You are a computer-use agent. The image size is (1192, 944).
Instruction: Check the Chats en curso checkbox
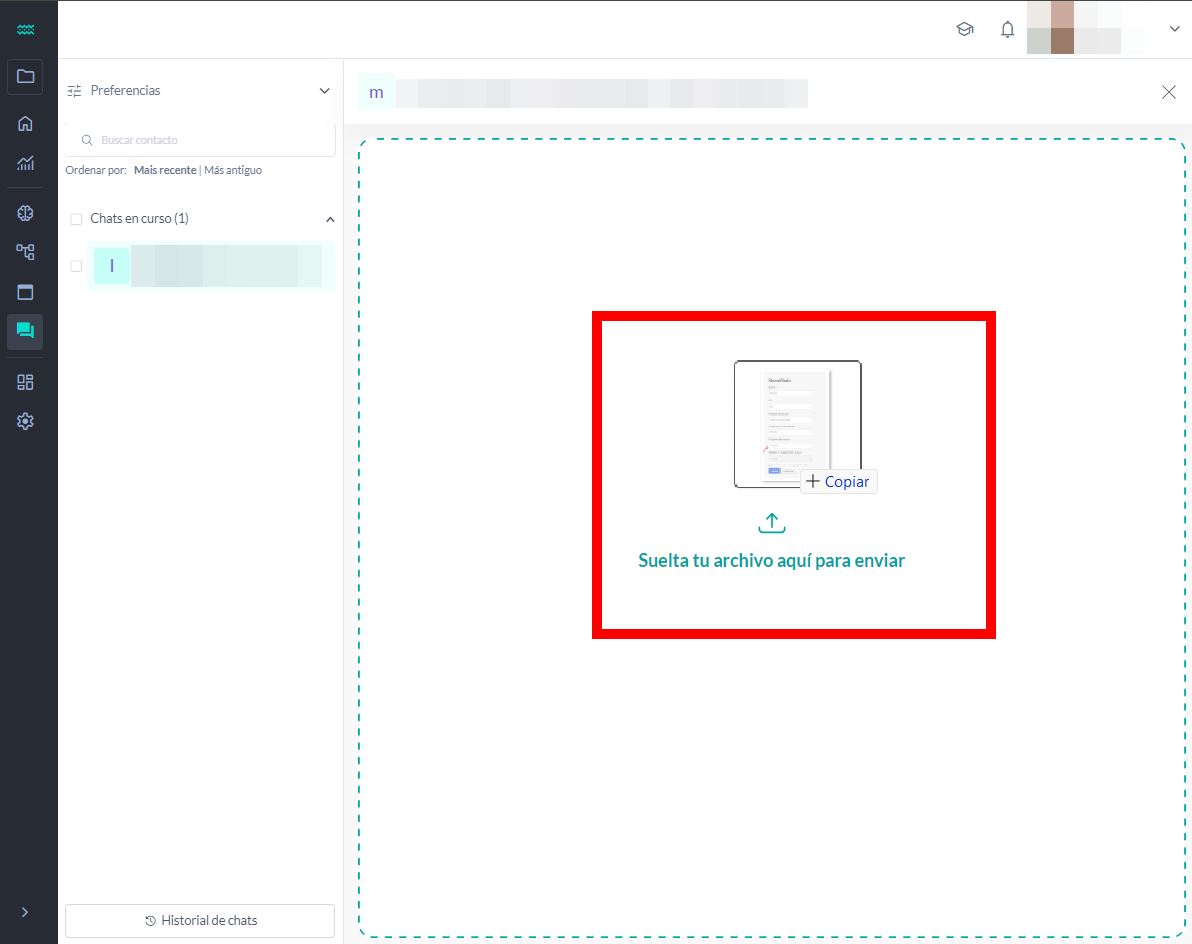tap(76, 219)
